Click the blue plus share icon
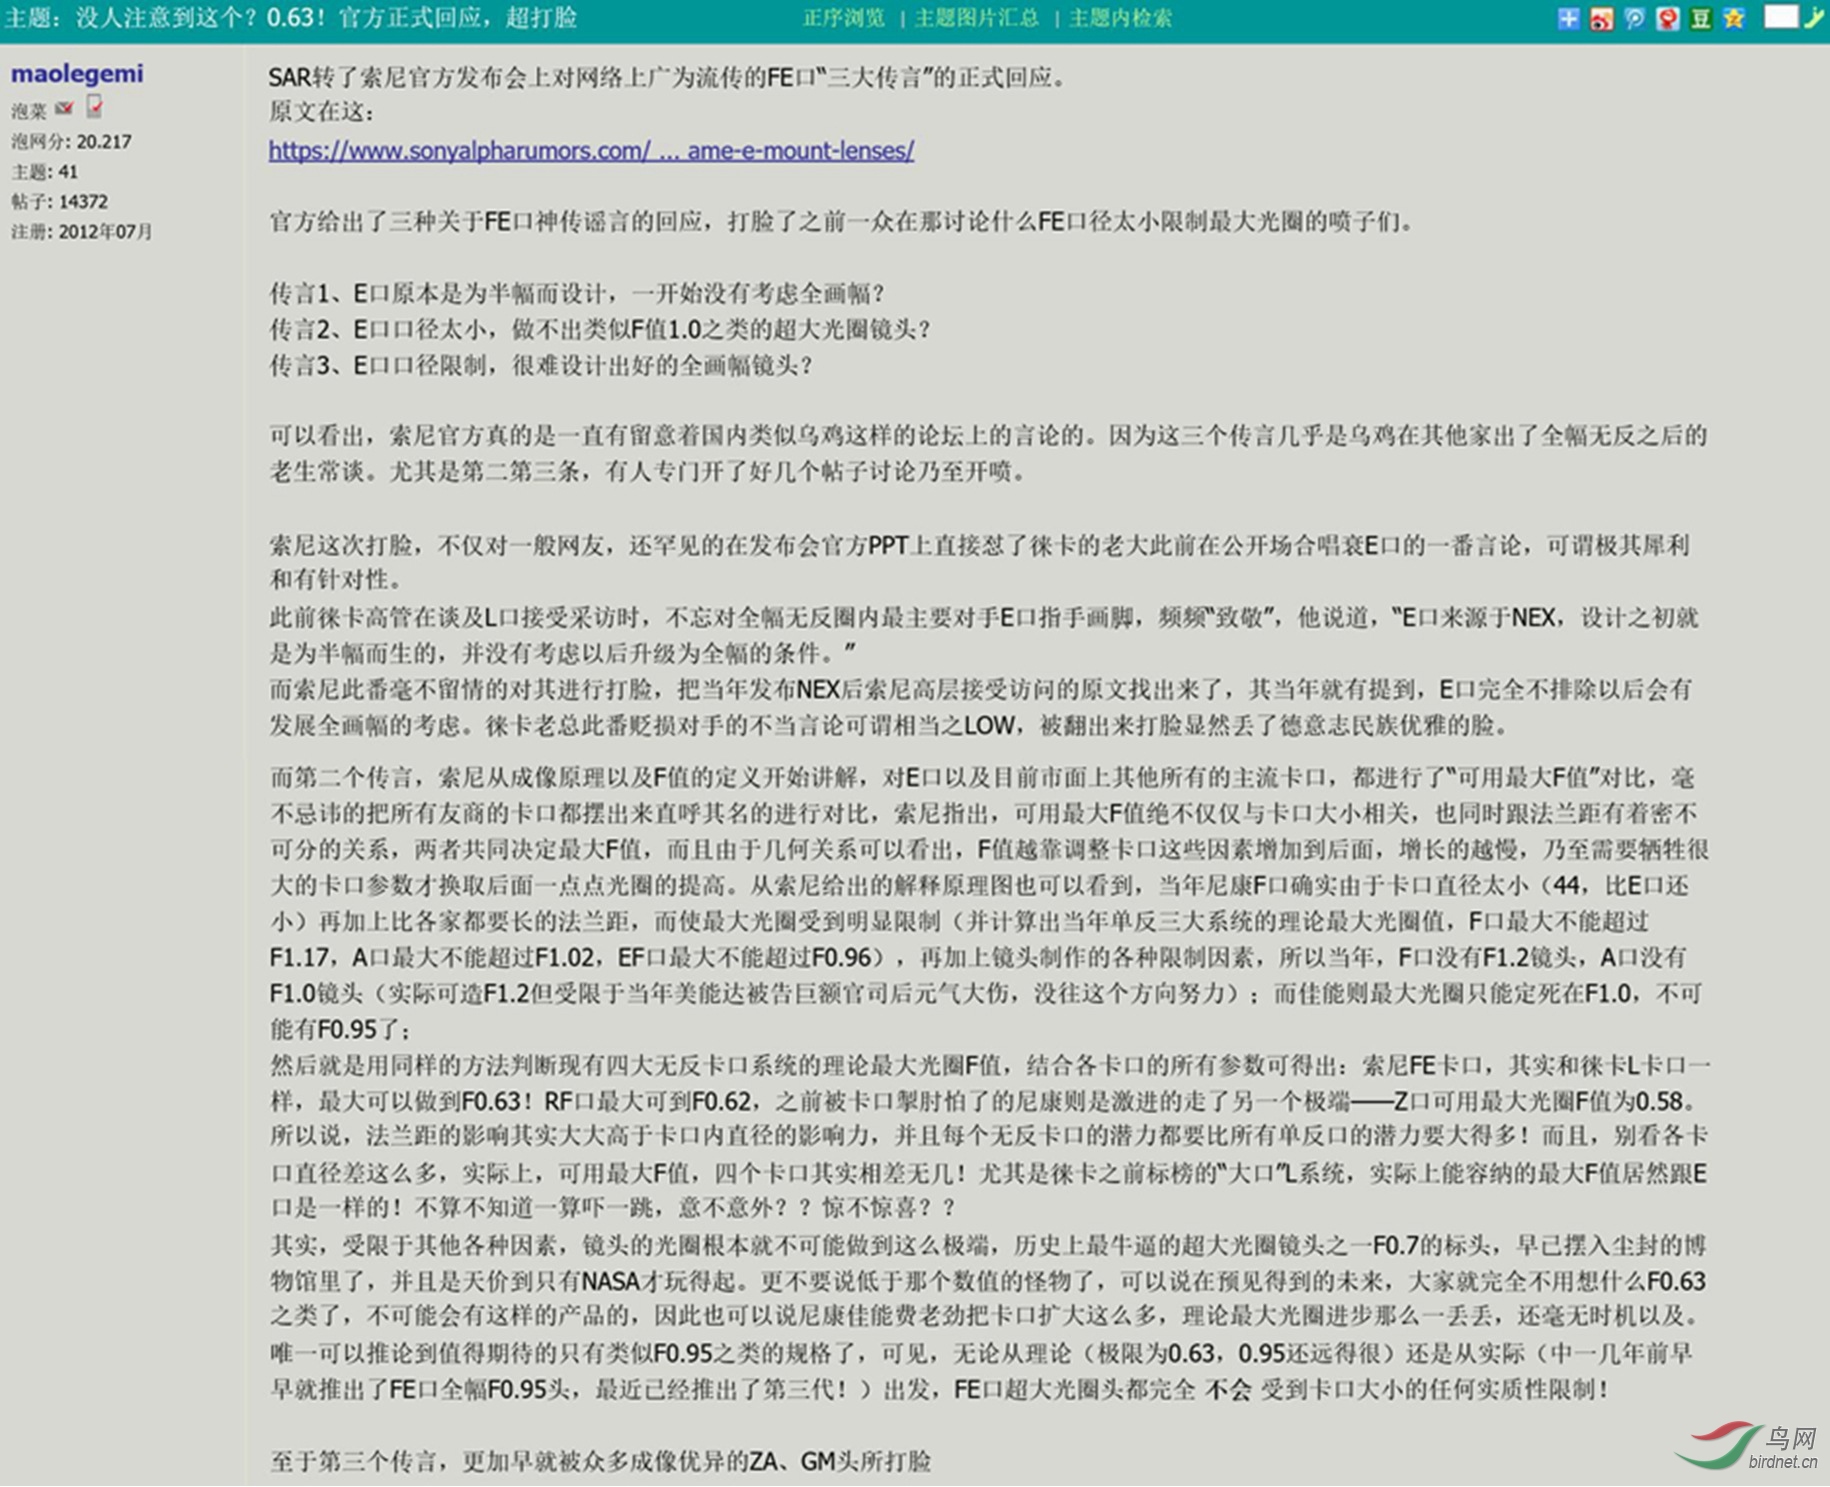The image size is (1830, 1487). tap(1568, 18)
